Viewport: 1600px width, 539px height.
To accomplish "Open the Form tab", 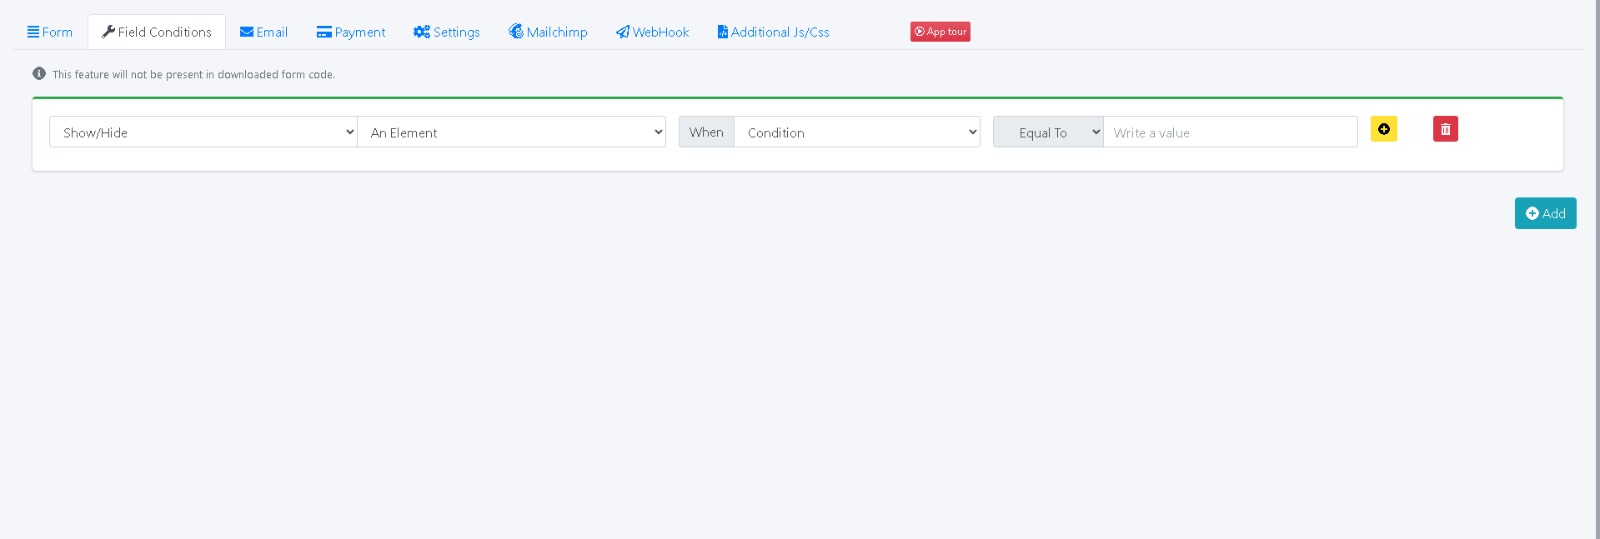I will pos(50,32).
